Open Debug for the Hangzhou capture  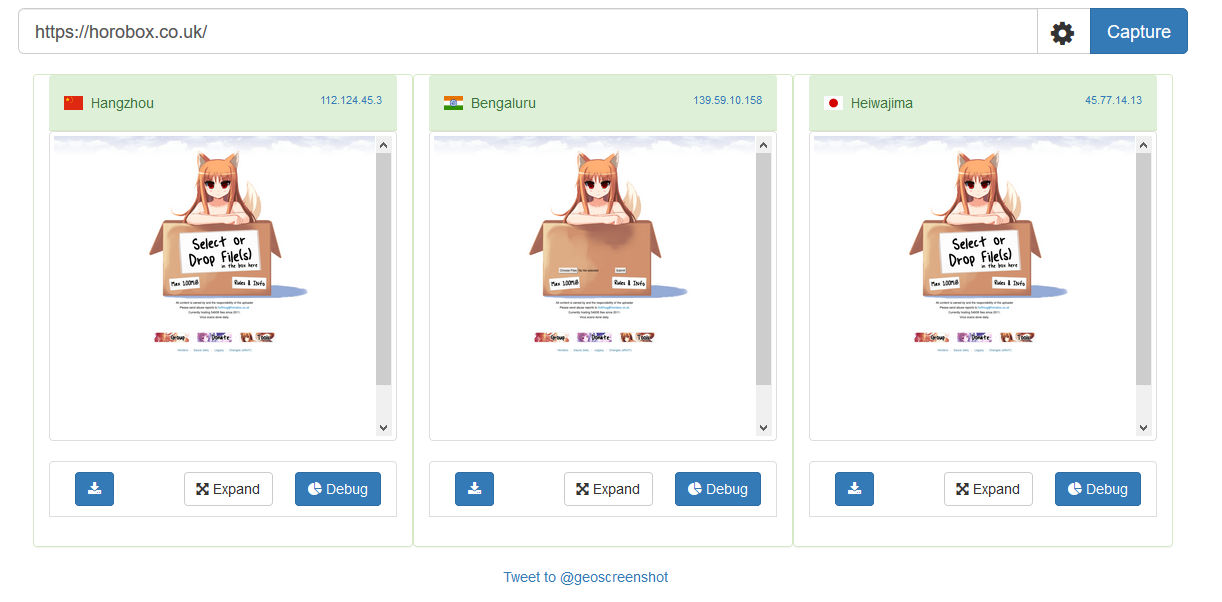pyautogui.click(x=338, y=489)
